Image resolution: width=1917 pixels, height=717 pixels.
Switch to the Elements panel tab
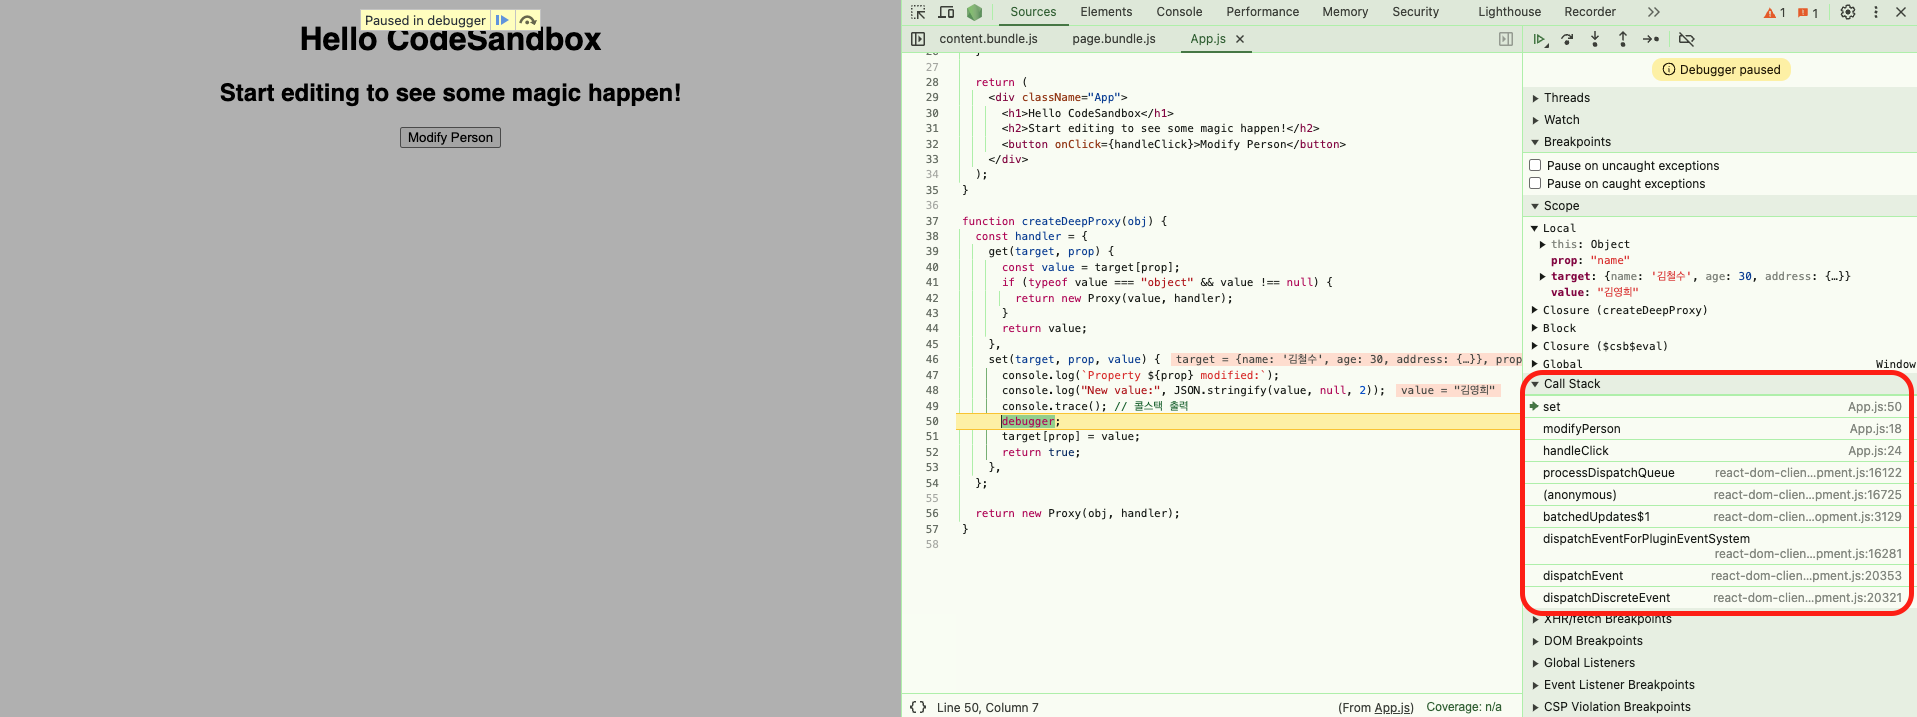click(x=1106, y=12)
